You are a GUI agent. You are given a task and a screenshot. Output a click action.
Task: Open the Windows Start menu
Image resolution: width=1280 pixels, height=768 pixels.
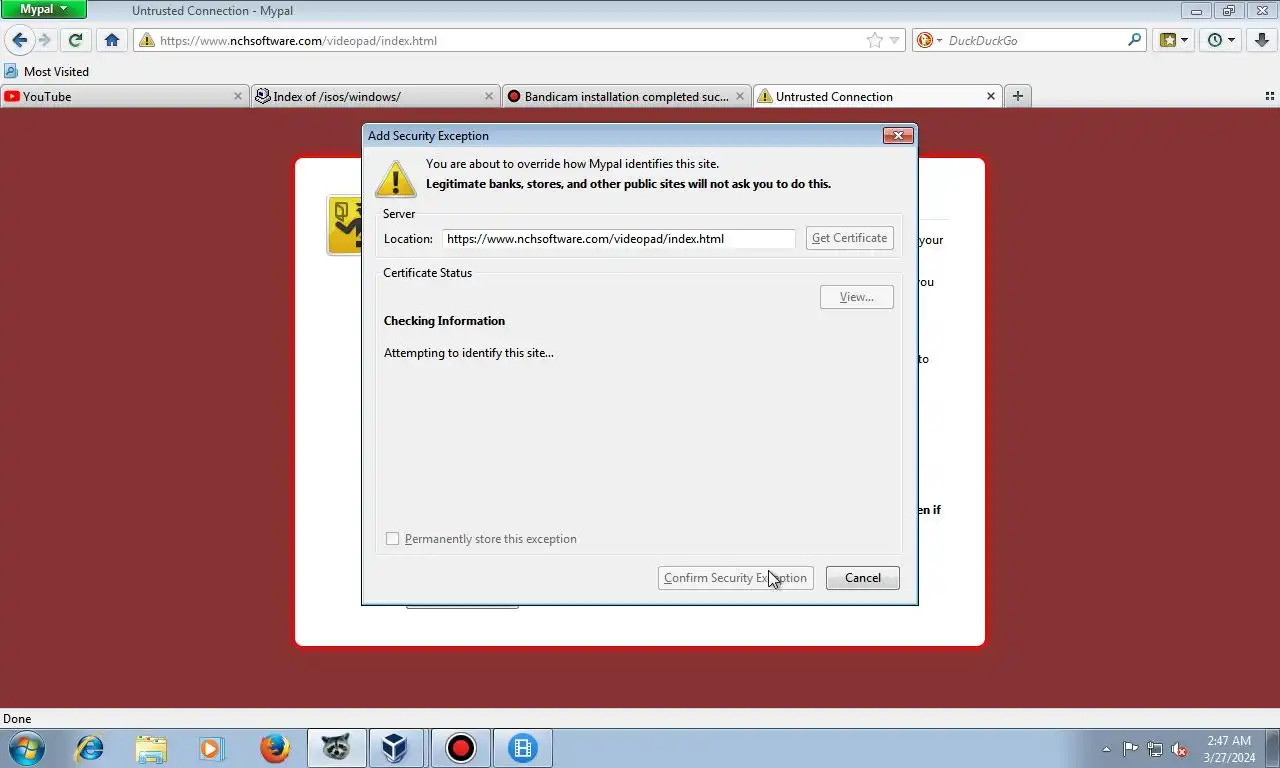[x=26, y=748]
